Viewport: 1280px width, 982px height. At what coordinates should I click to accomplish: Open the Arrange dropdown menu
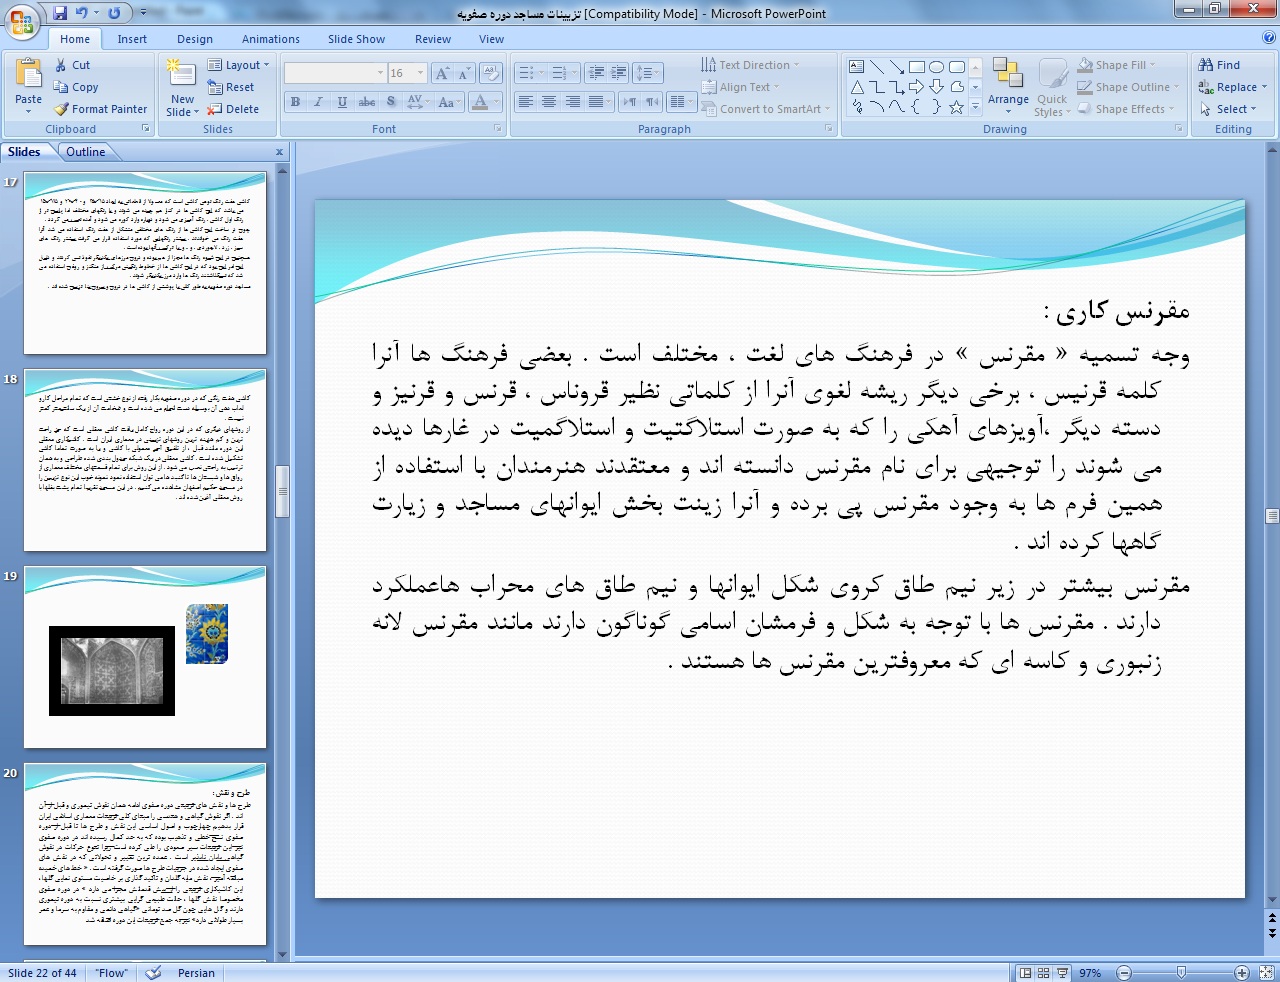coord(1008,86)
